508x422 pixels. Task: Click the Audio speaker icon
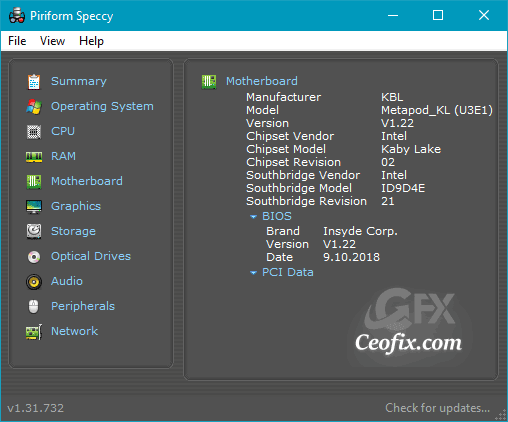[34, 282]
